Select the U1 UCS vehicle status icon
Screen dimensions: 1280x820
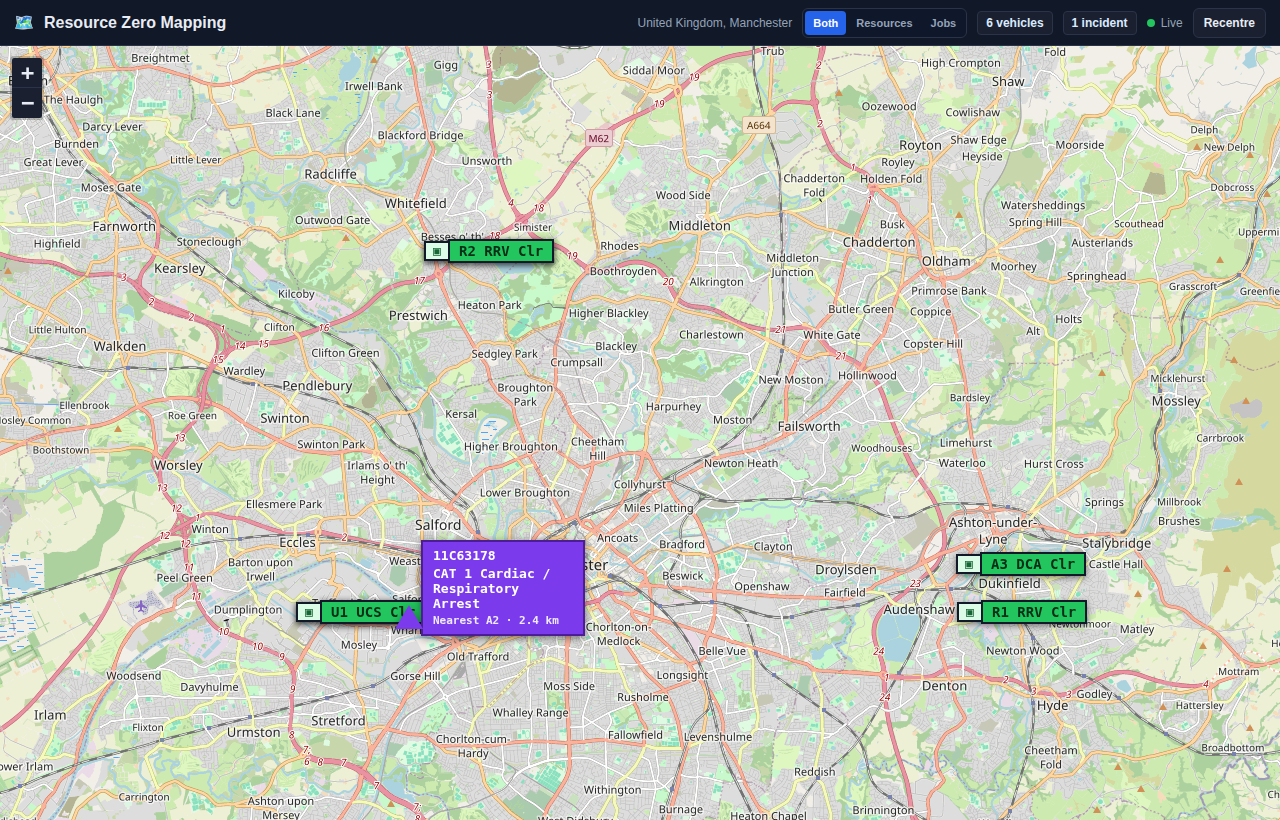click(309, 612)
